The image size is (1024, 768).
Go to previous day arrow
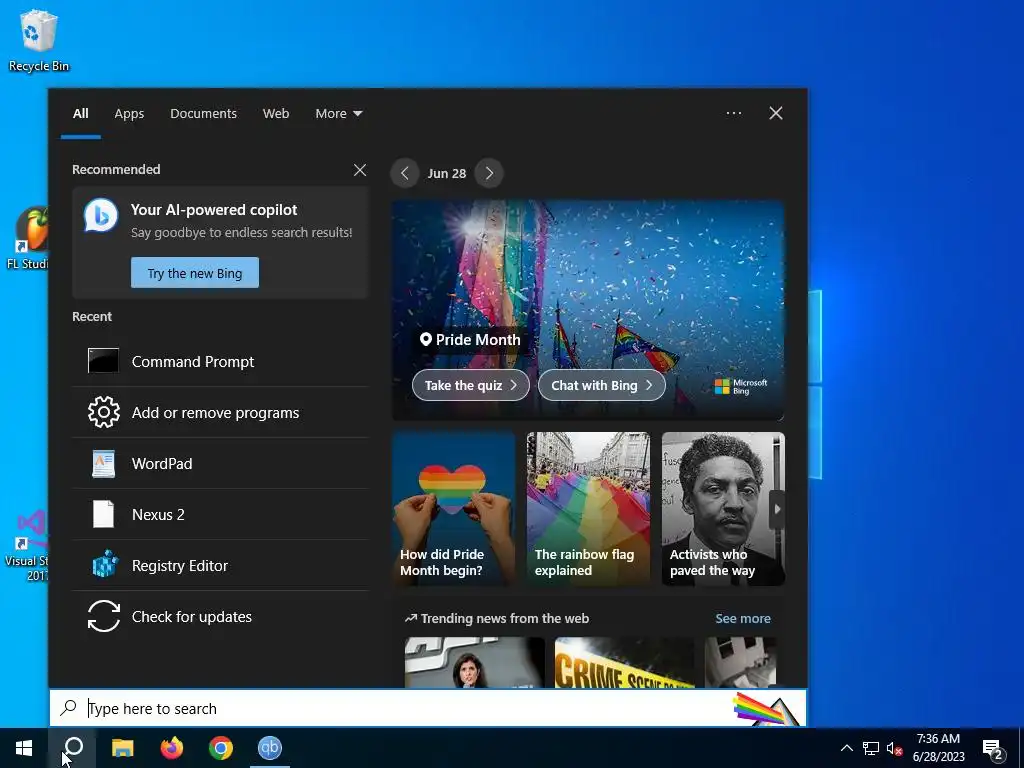(x=405, y=173)
